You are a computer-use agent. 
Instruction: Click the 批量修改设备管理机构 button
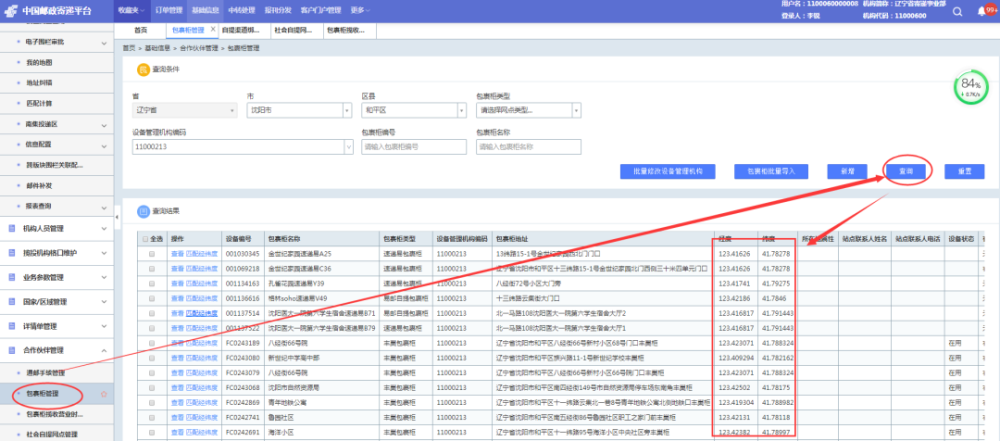668,171
